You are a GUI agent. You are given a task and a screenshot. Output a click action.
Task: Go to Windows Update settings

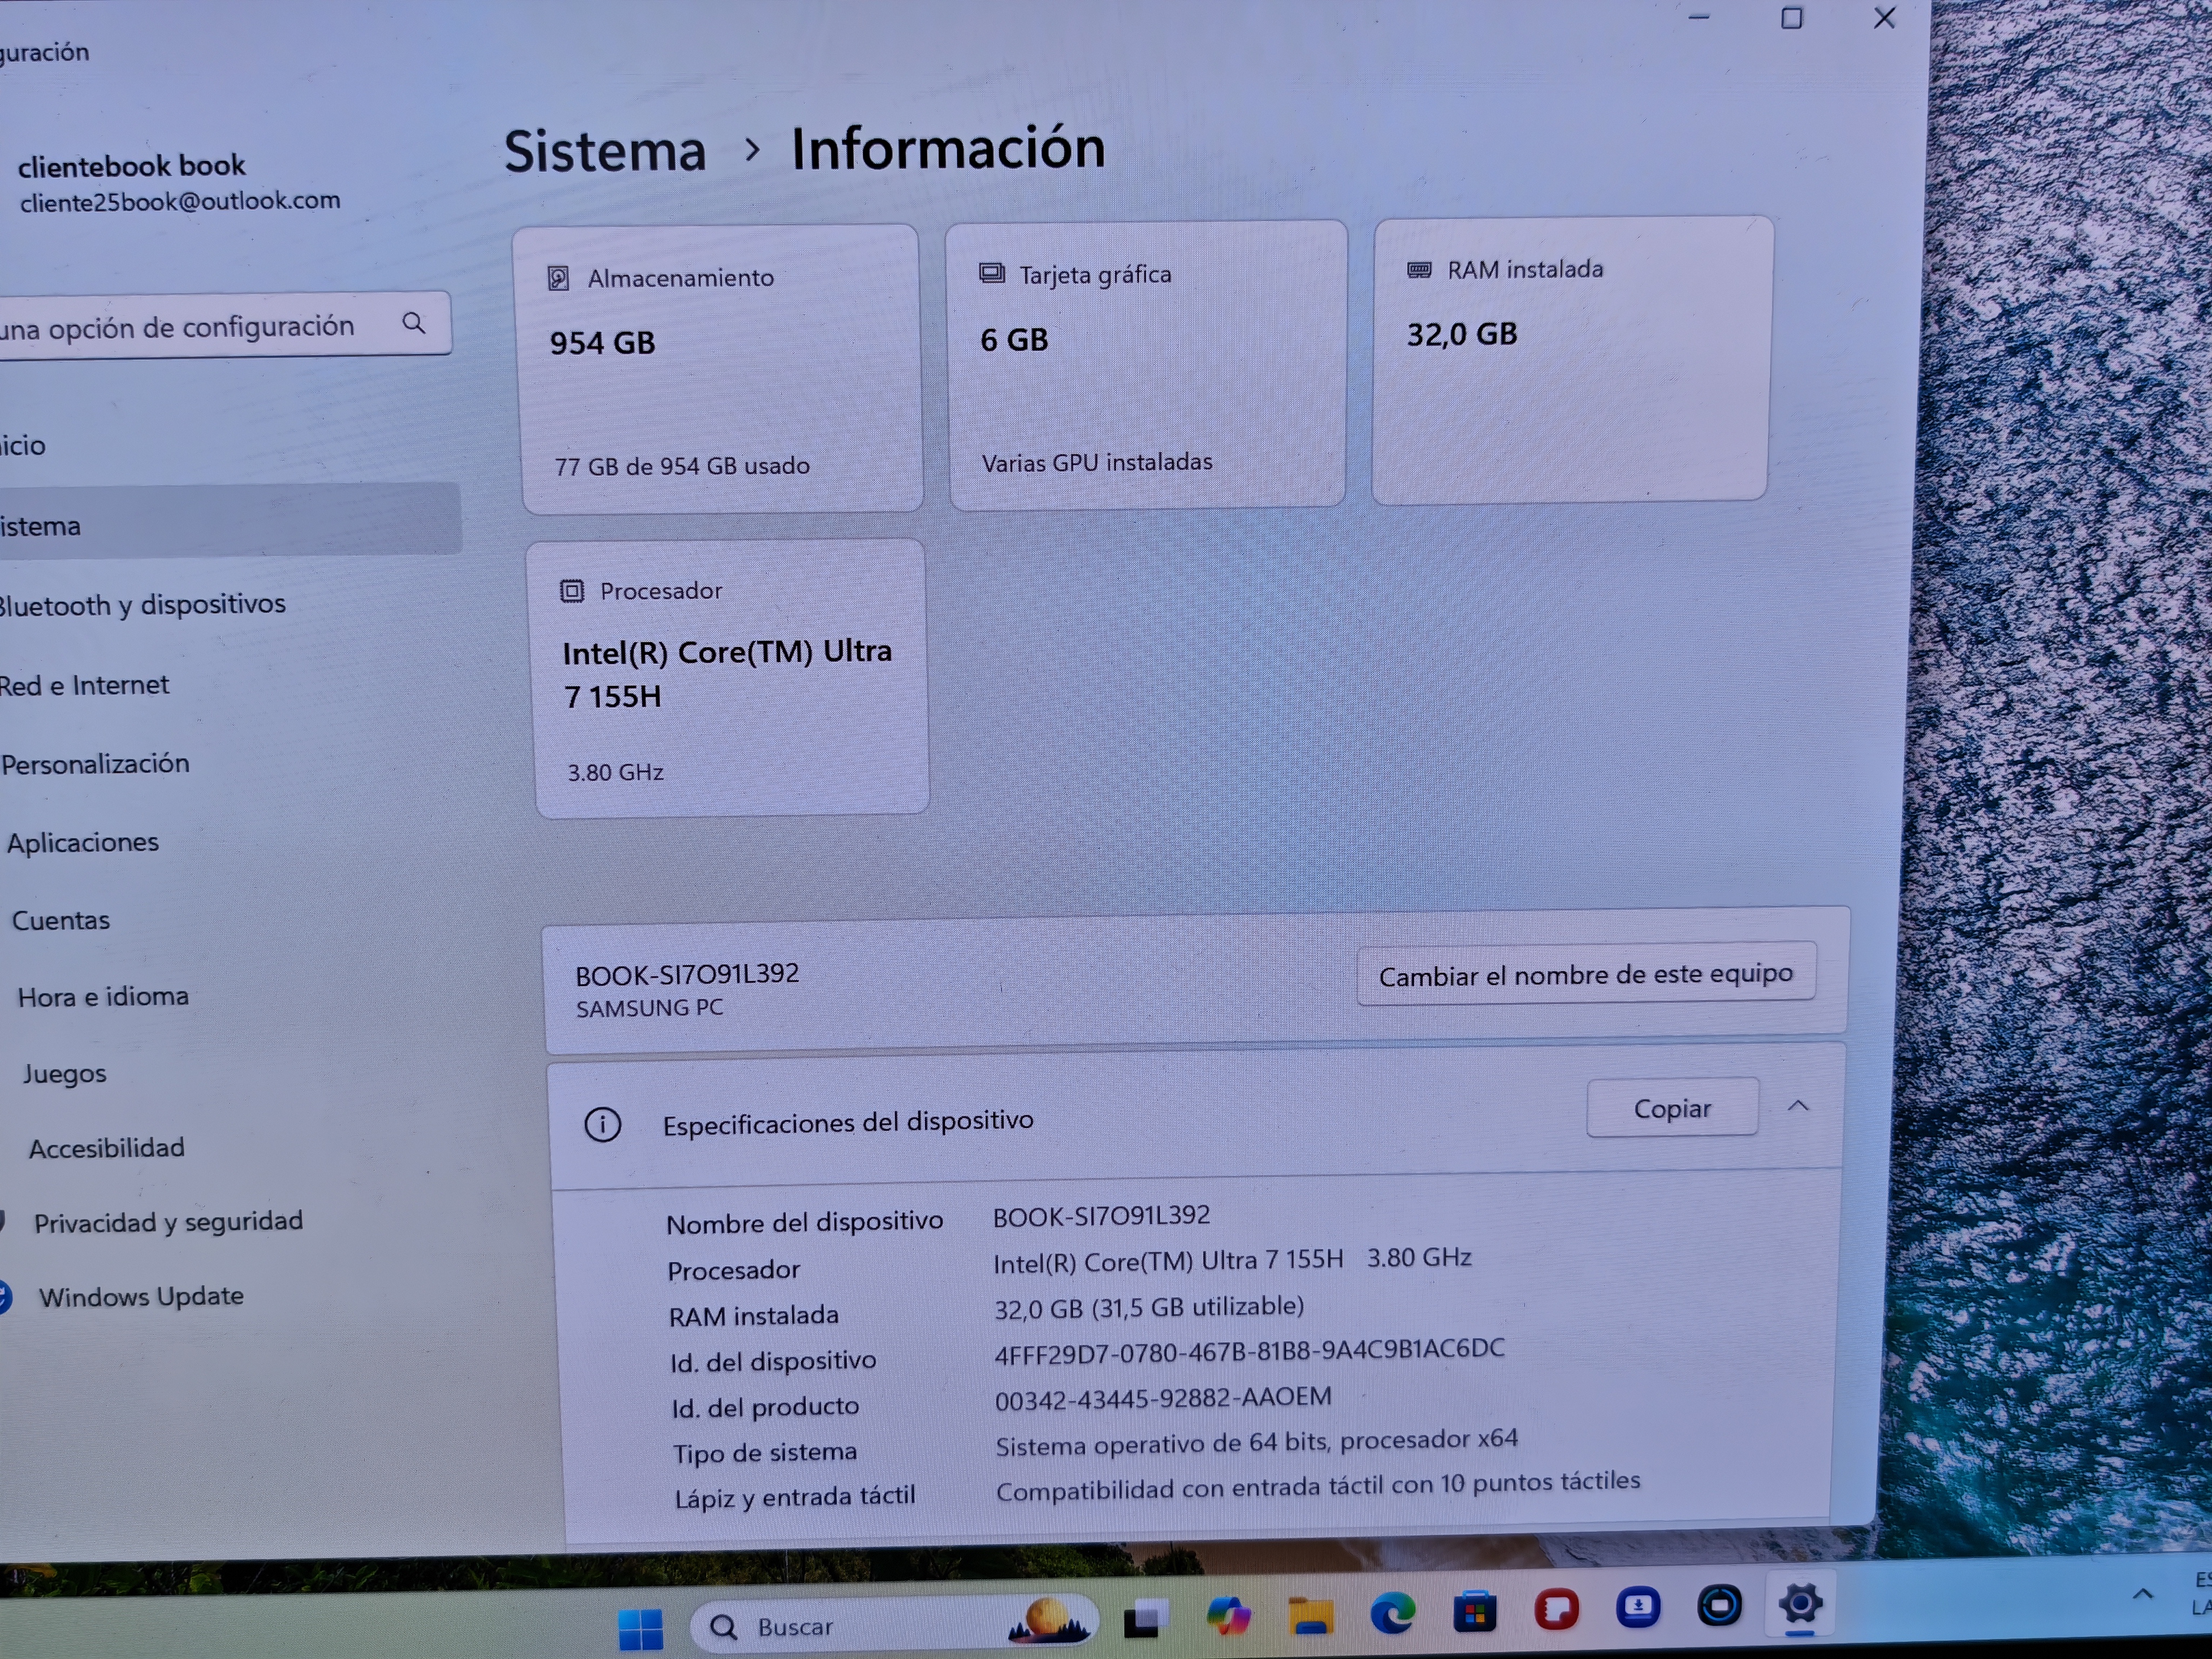tap(141, 1297)
